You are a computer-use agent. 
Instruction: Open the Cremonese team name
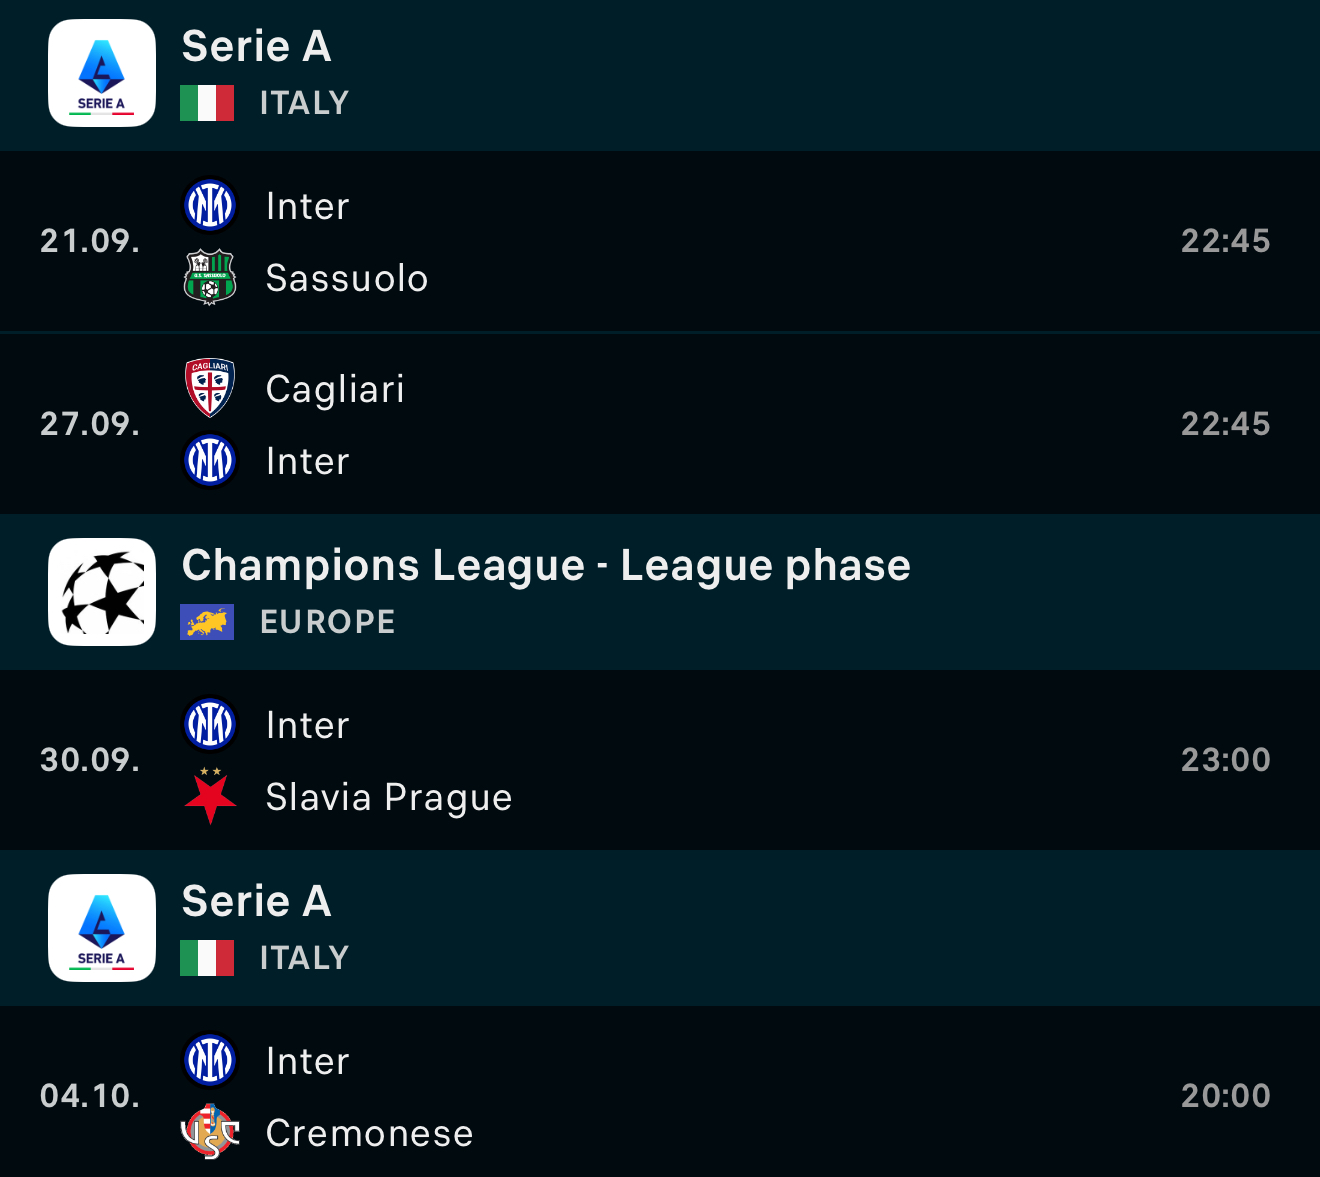pos(369,1133)
